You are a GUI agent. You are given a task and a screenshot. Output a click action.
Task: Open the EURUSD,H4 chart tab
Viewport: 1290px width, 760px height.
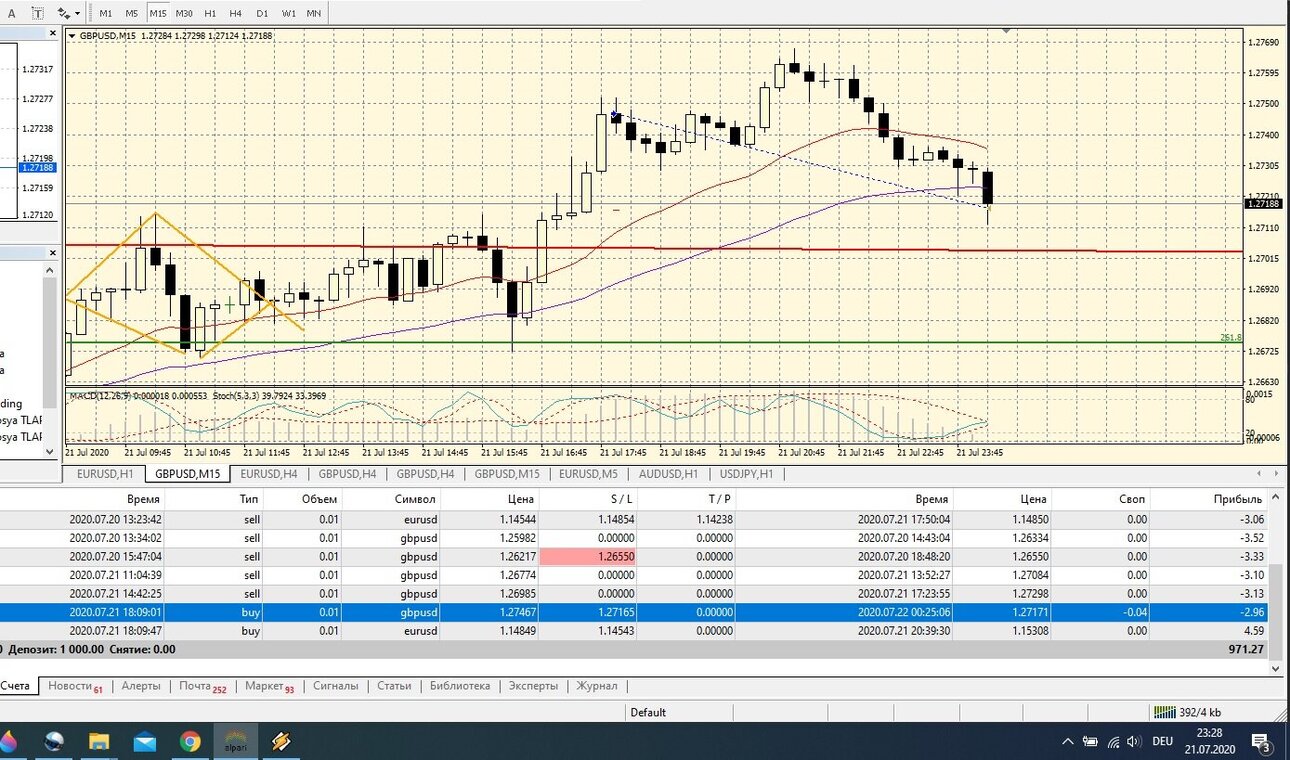[269, 474]
